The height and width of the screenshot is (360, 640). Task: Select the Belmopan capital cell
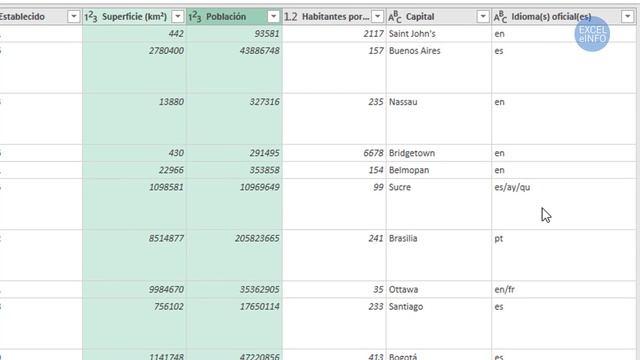point(439,170)
